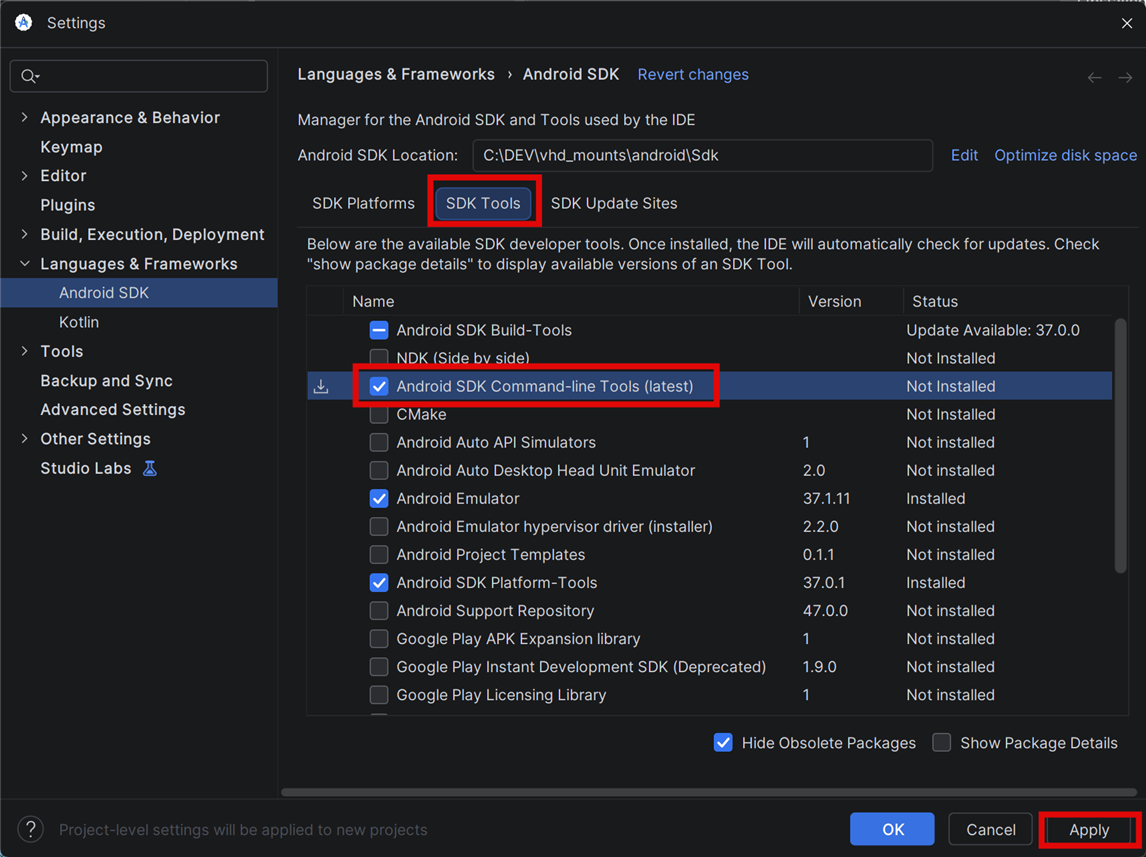Check Google Play Instant Development SDK checkbox

pos(379,667)
